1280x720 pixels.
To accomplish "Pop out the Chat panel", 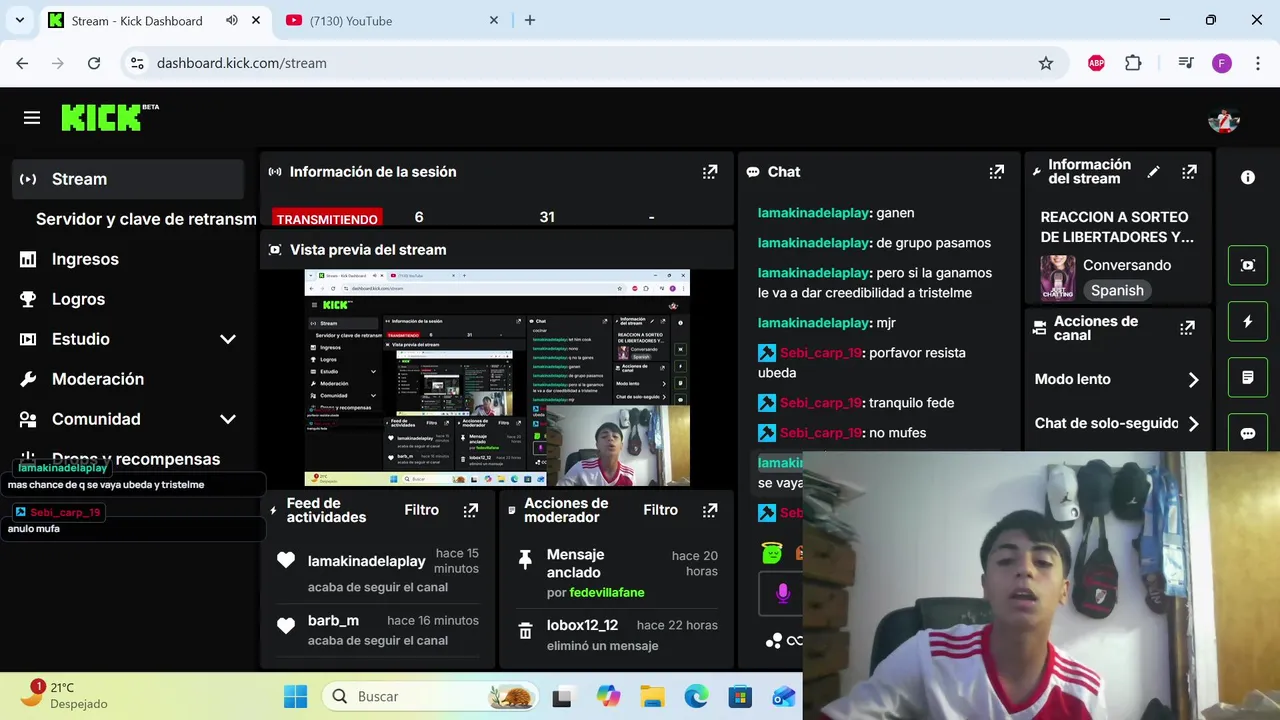I will [996, 172].
